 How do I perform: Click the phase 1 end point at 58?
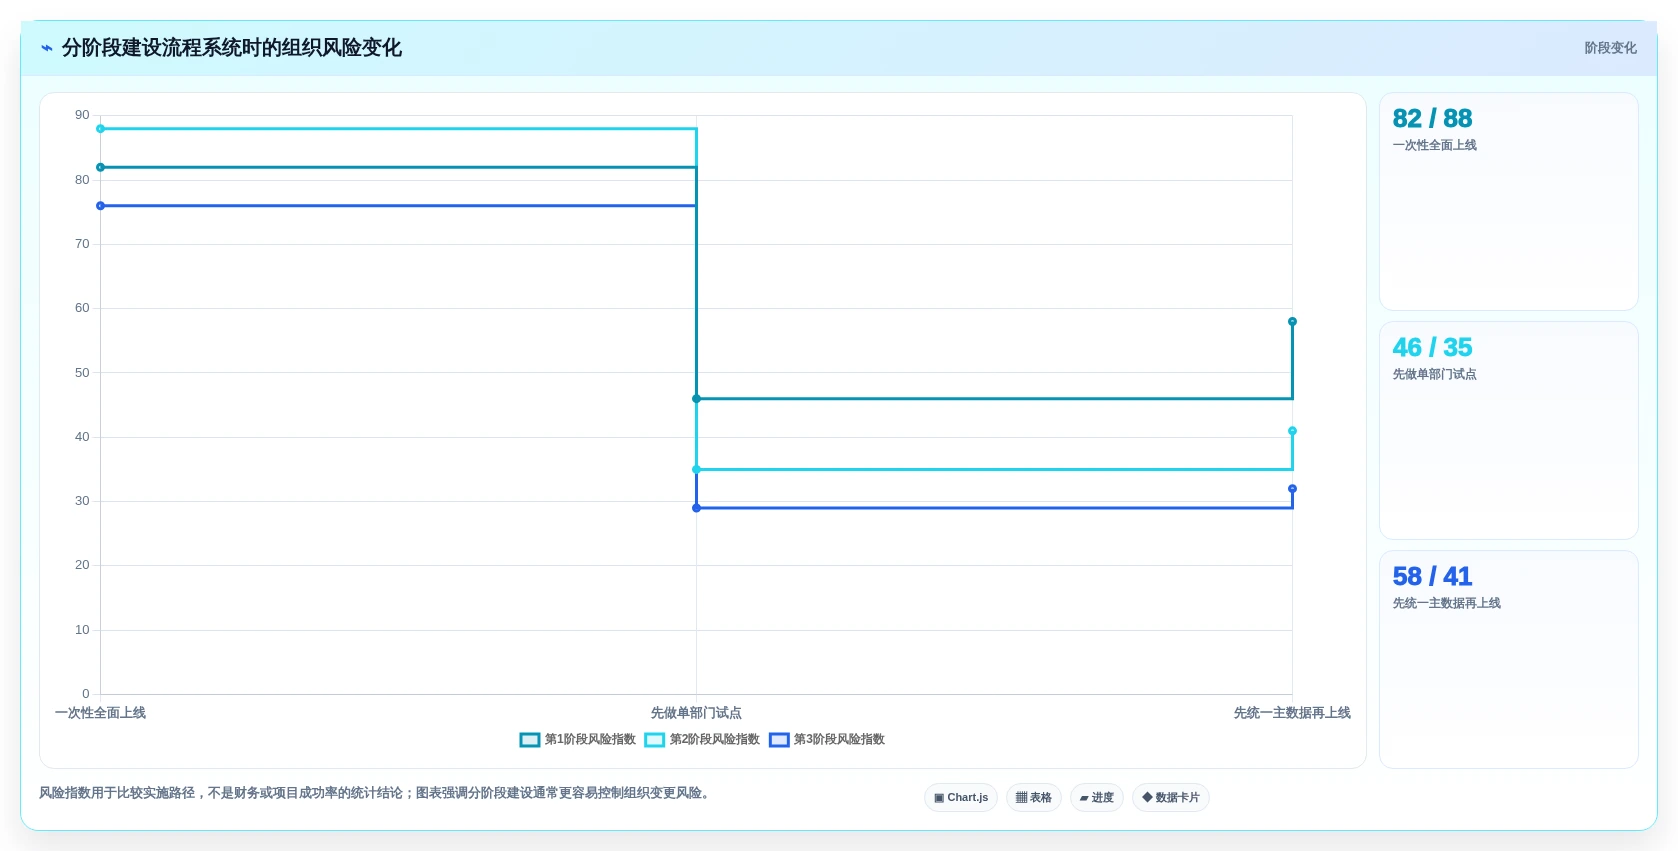(1292, 322)
